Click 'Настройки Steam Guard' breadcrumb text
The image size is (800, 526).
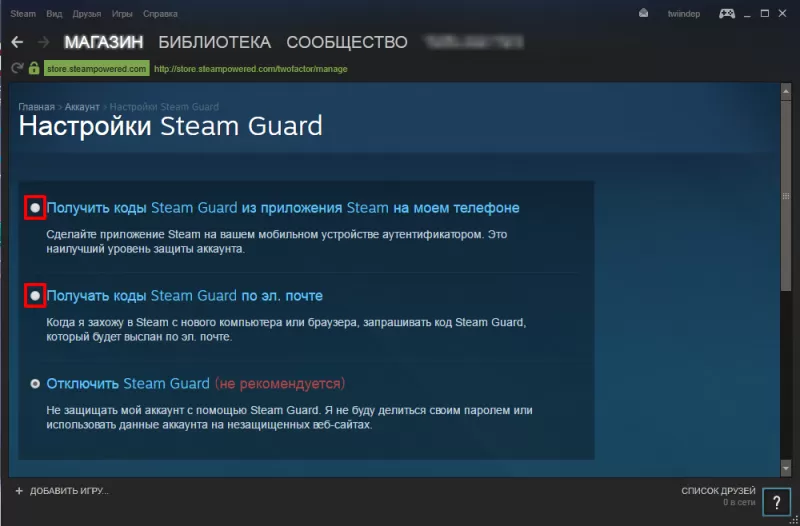[164, 107]
